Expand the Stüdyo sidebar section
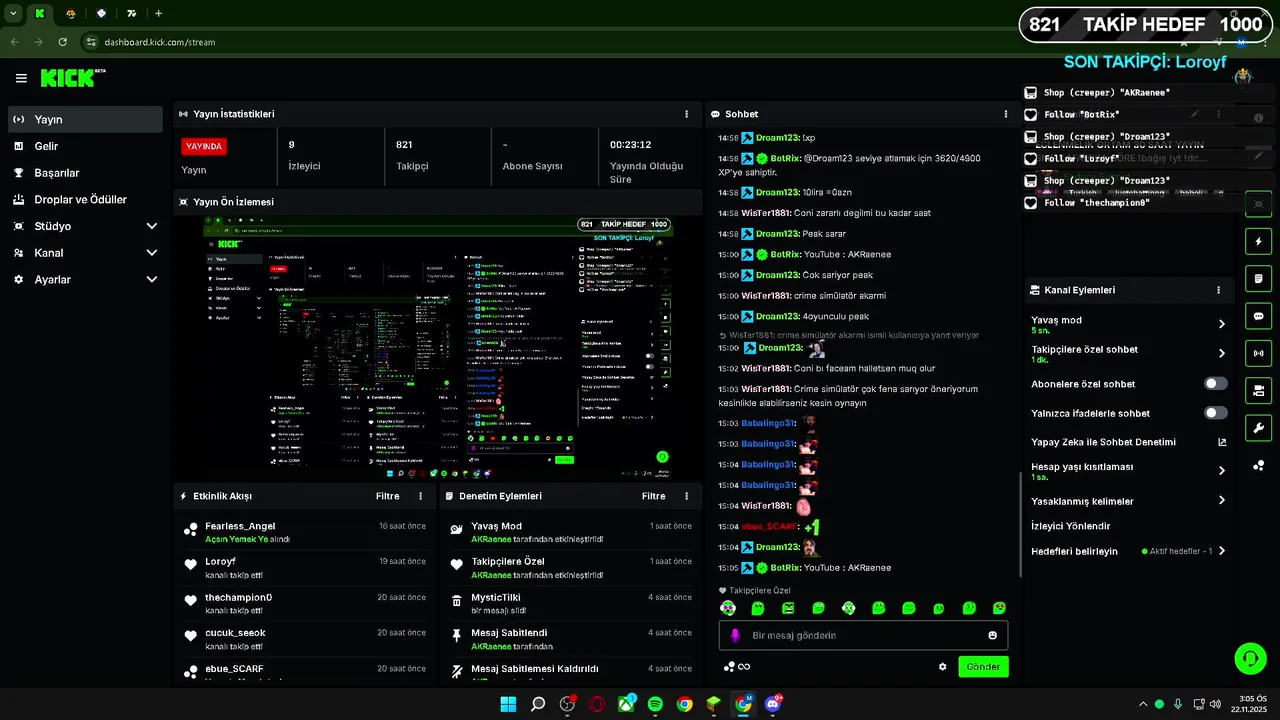The height and width of the screenshot is (720, 1280). 85,226
